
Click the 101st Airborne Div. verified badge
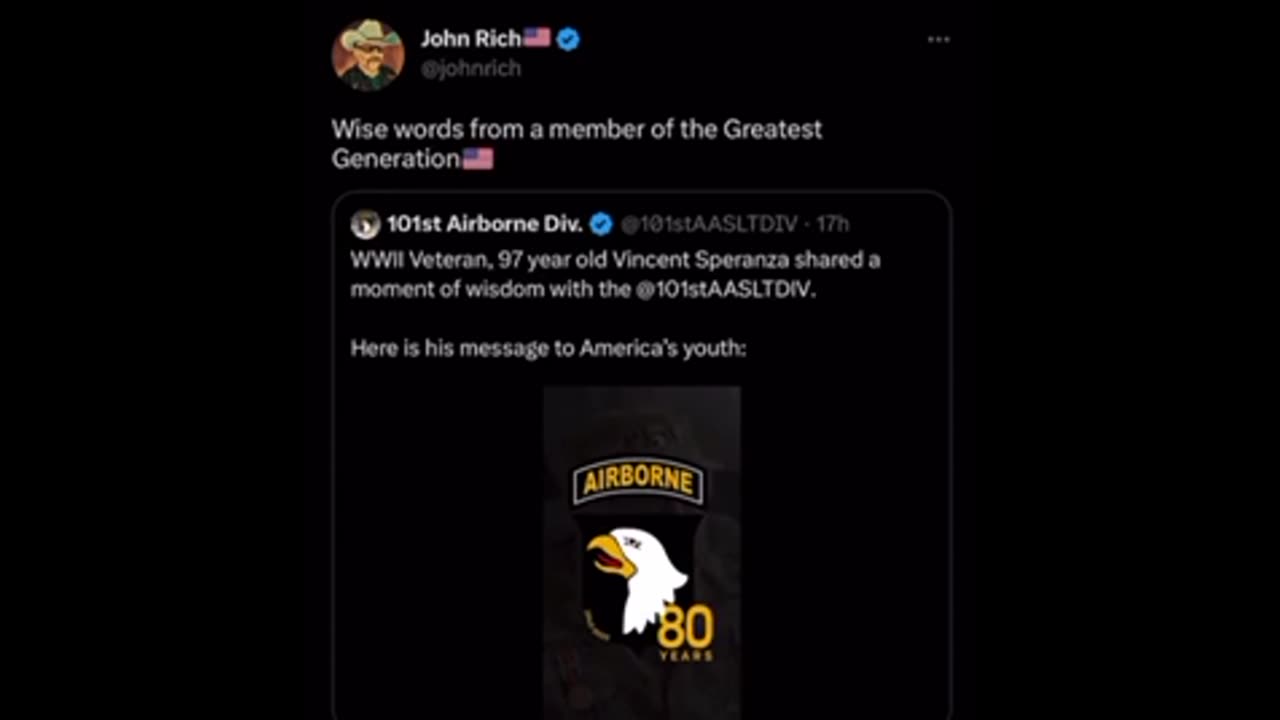pyautogui.click(x=601, y=224)
